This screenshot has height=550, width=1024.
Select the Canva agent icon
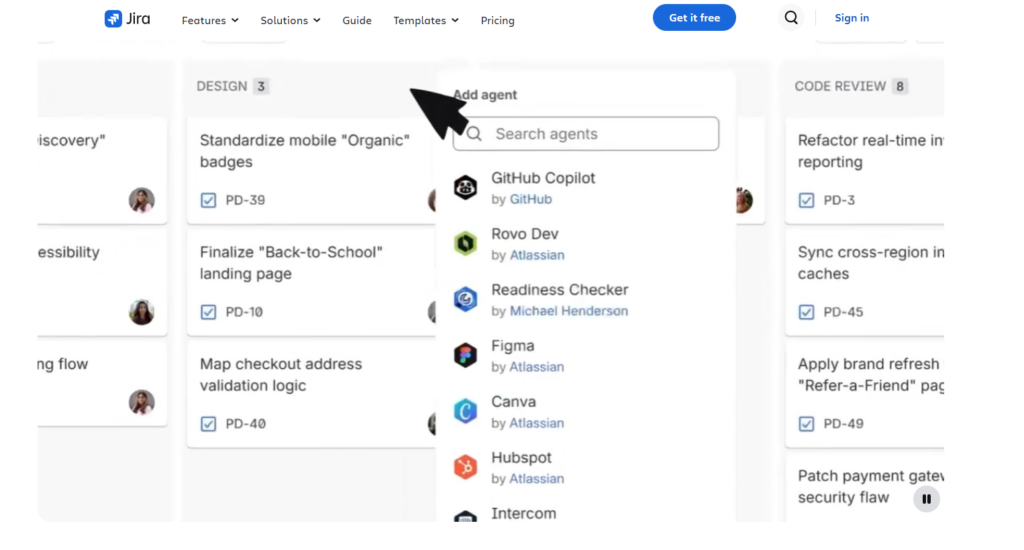[466, 412]
